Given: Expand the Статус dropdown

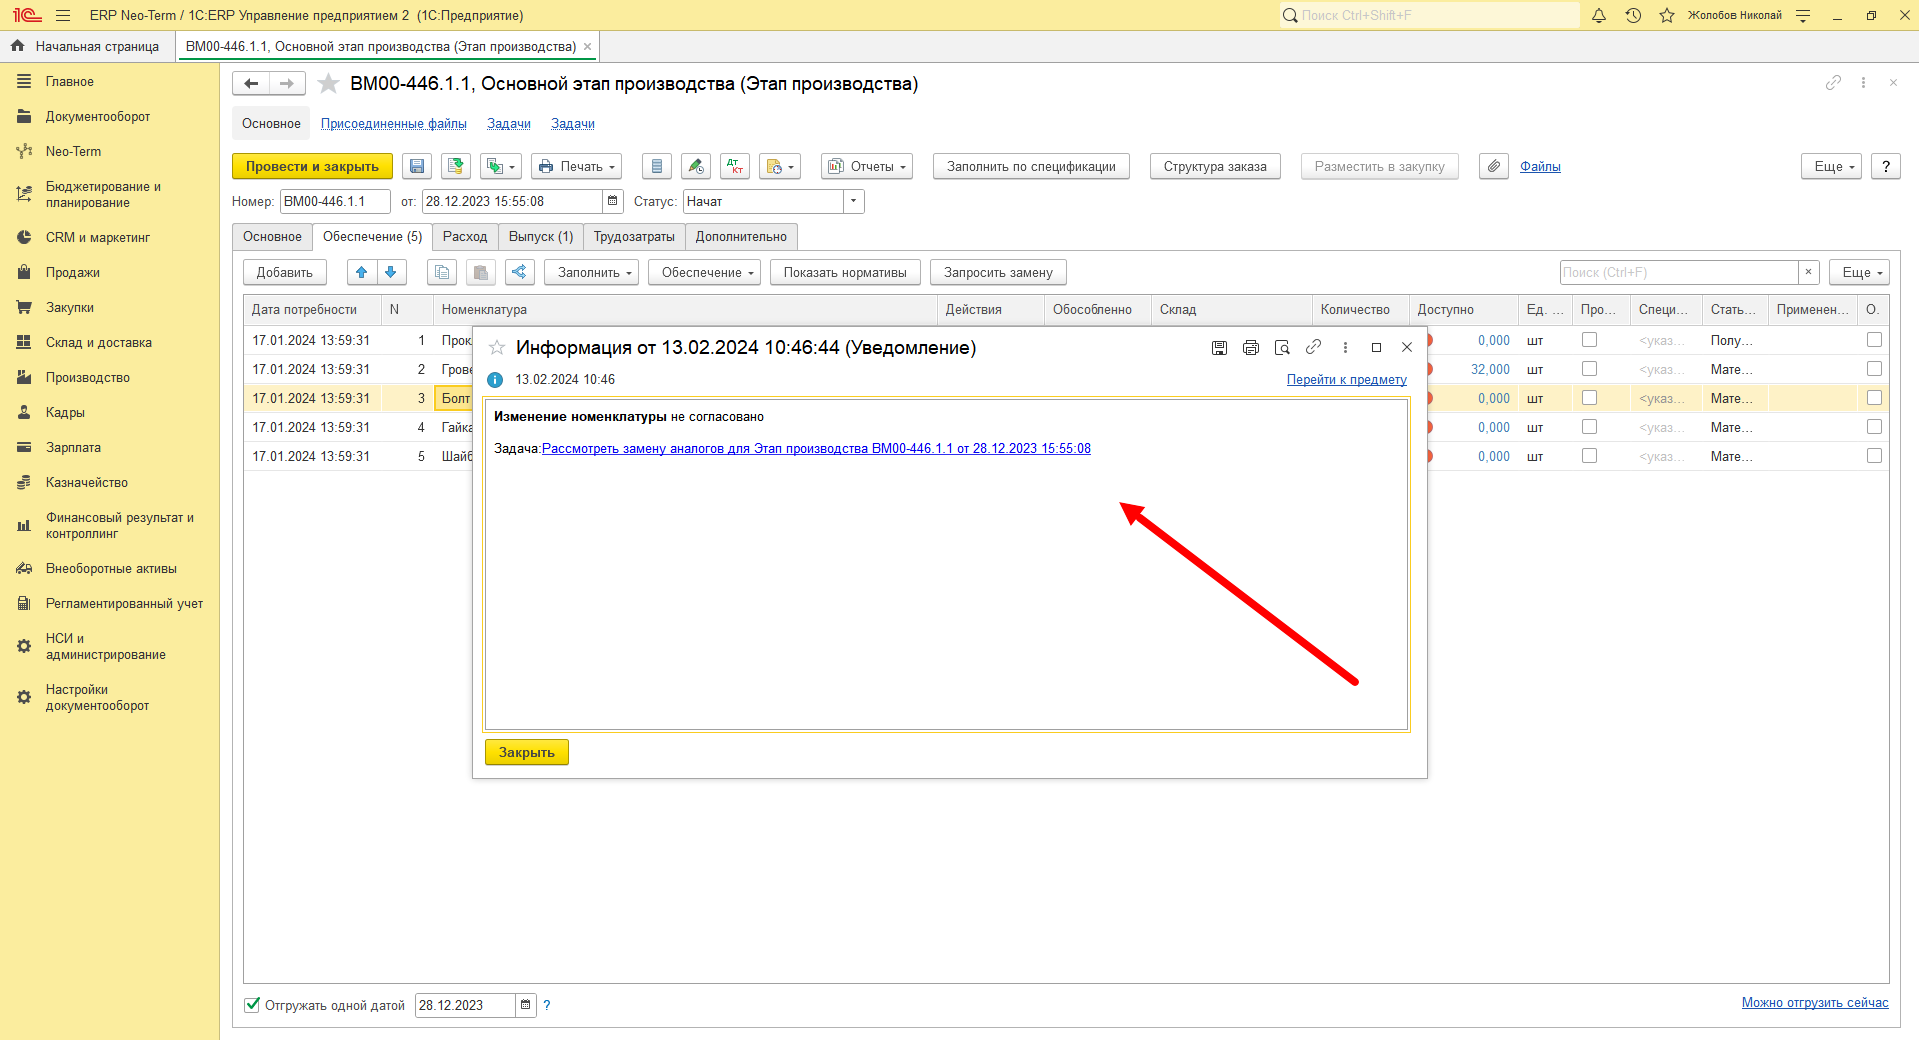Looking at the screenshot, I should tap(854, 201).
